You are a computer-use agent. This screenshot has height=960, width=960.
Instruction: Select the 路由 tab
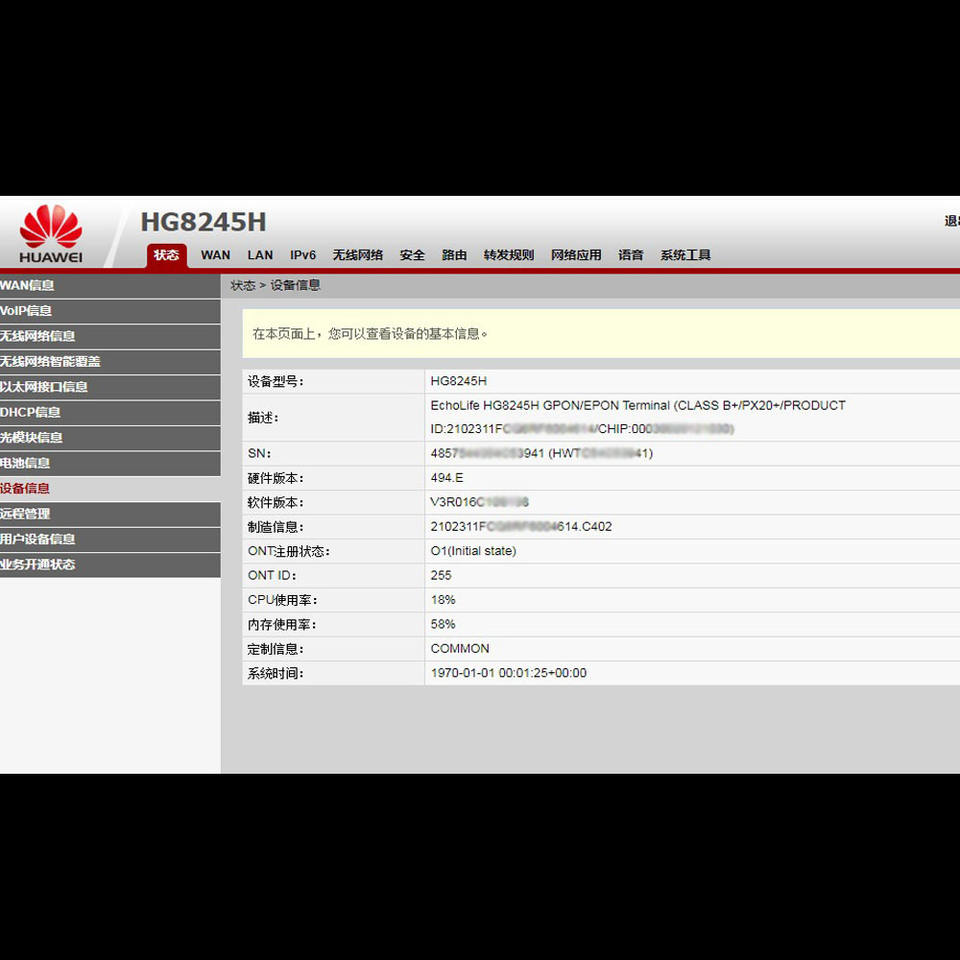(454, 255)
